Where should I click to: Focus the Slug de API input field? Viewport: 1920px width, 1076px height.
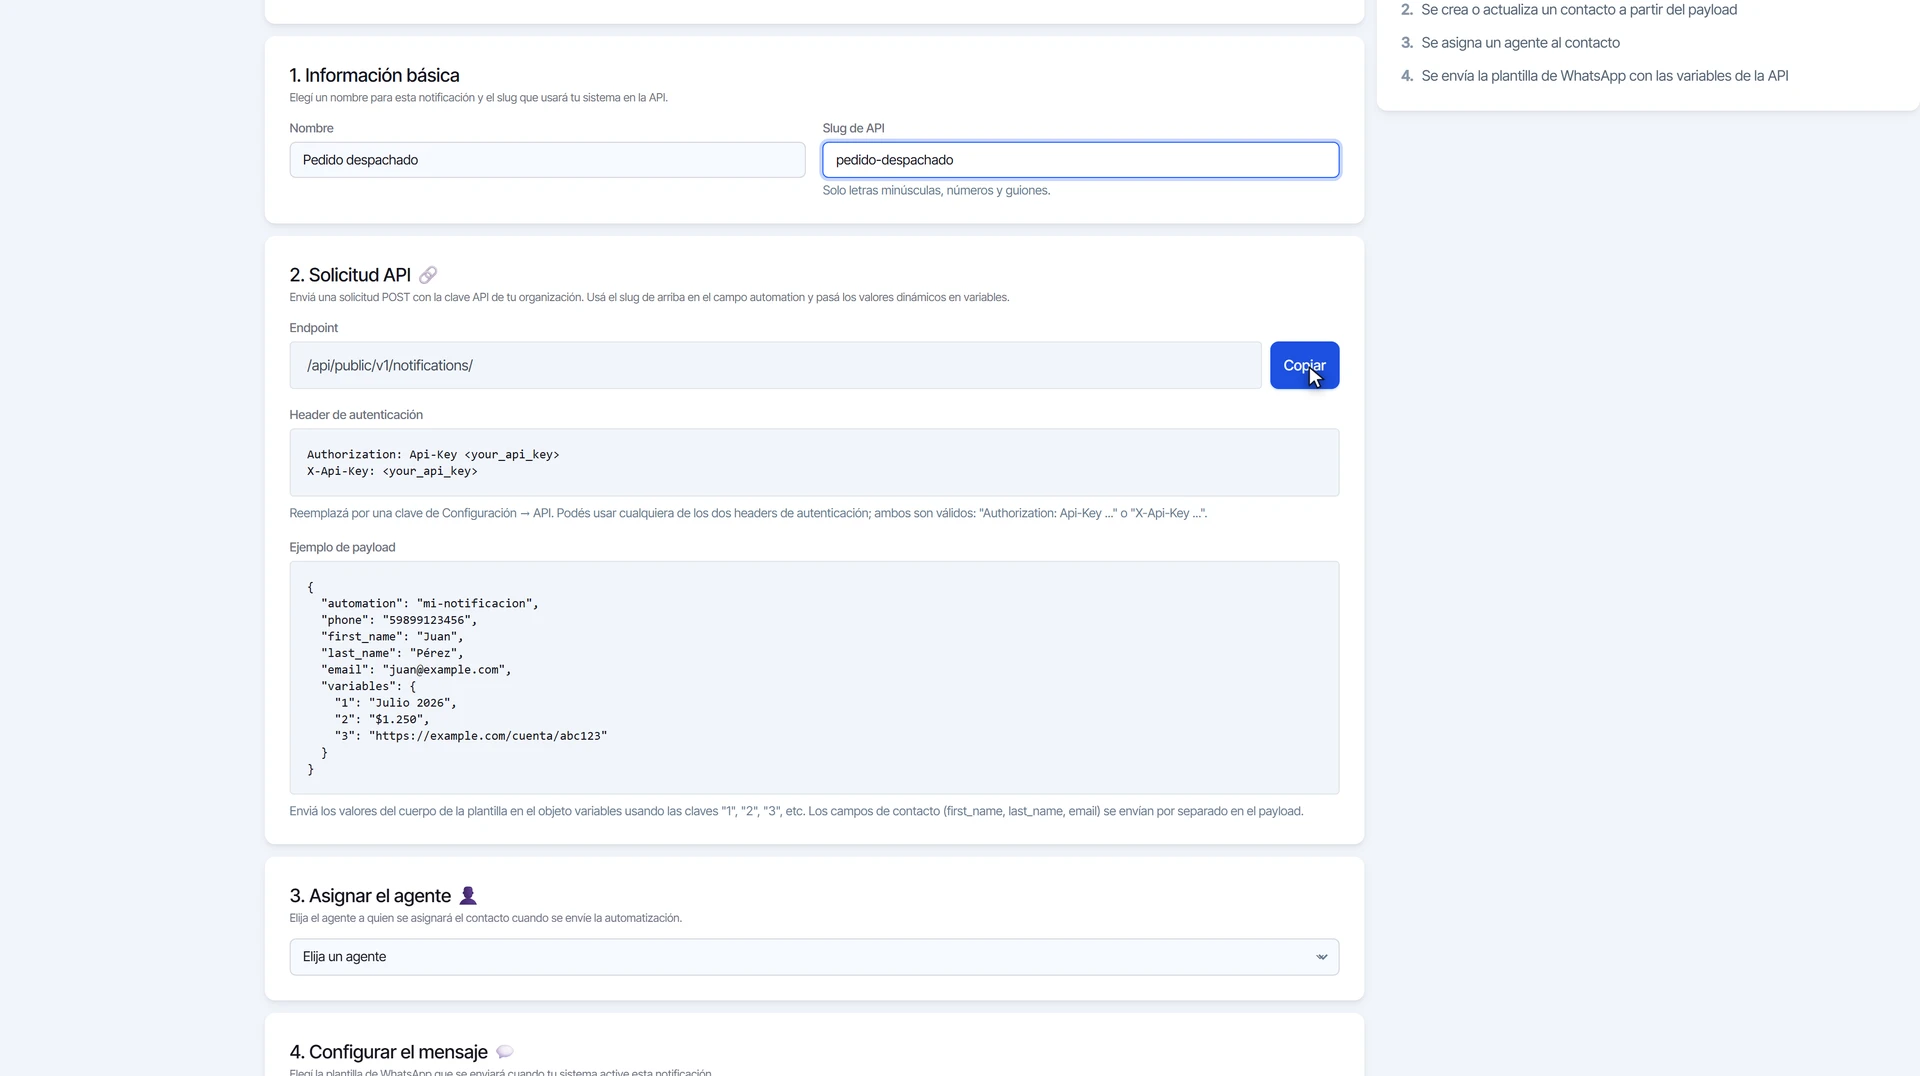(x=1080, y=160)
